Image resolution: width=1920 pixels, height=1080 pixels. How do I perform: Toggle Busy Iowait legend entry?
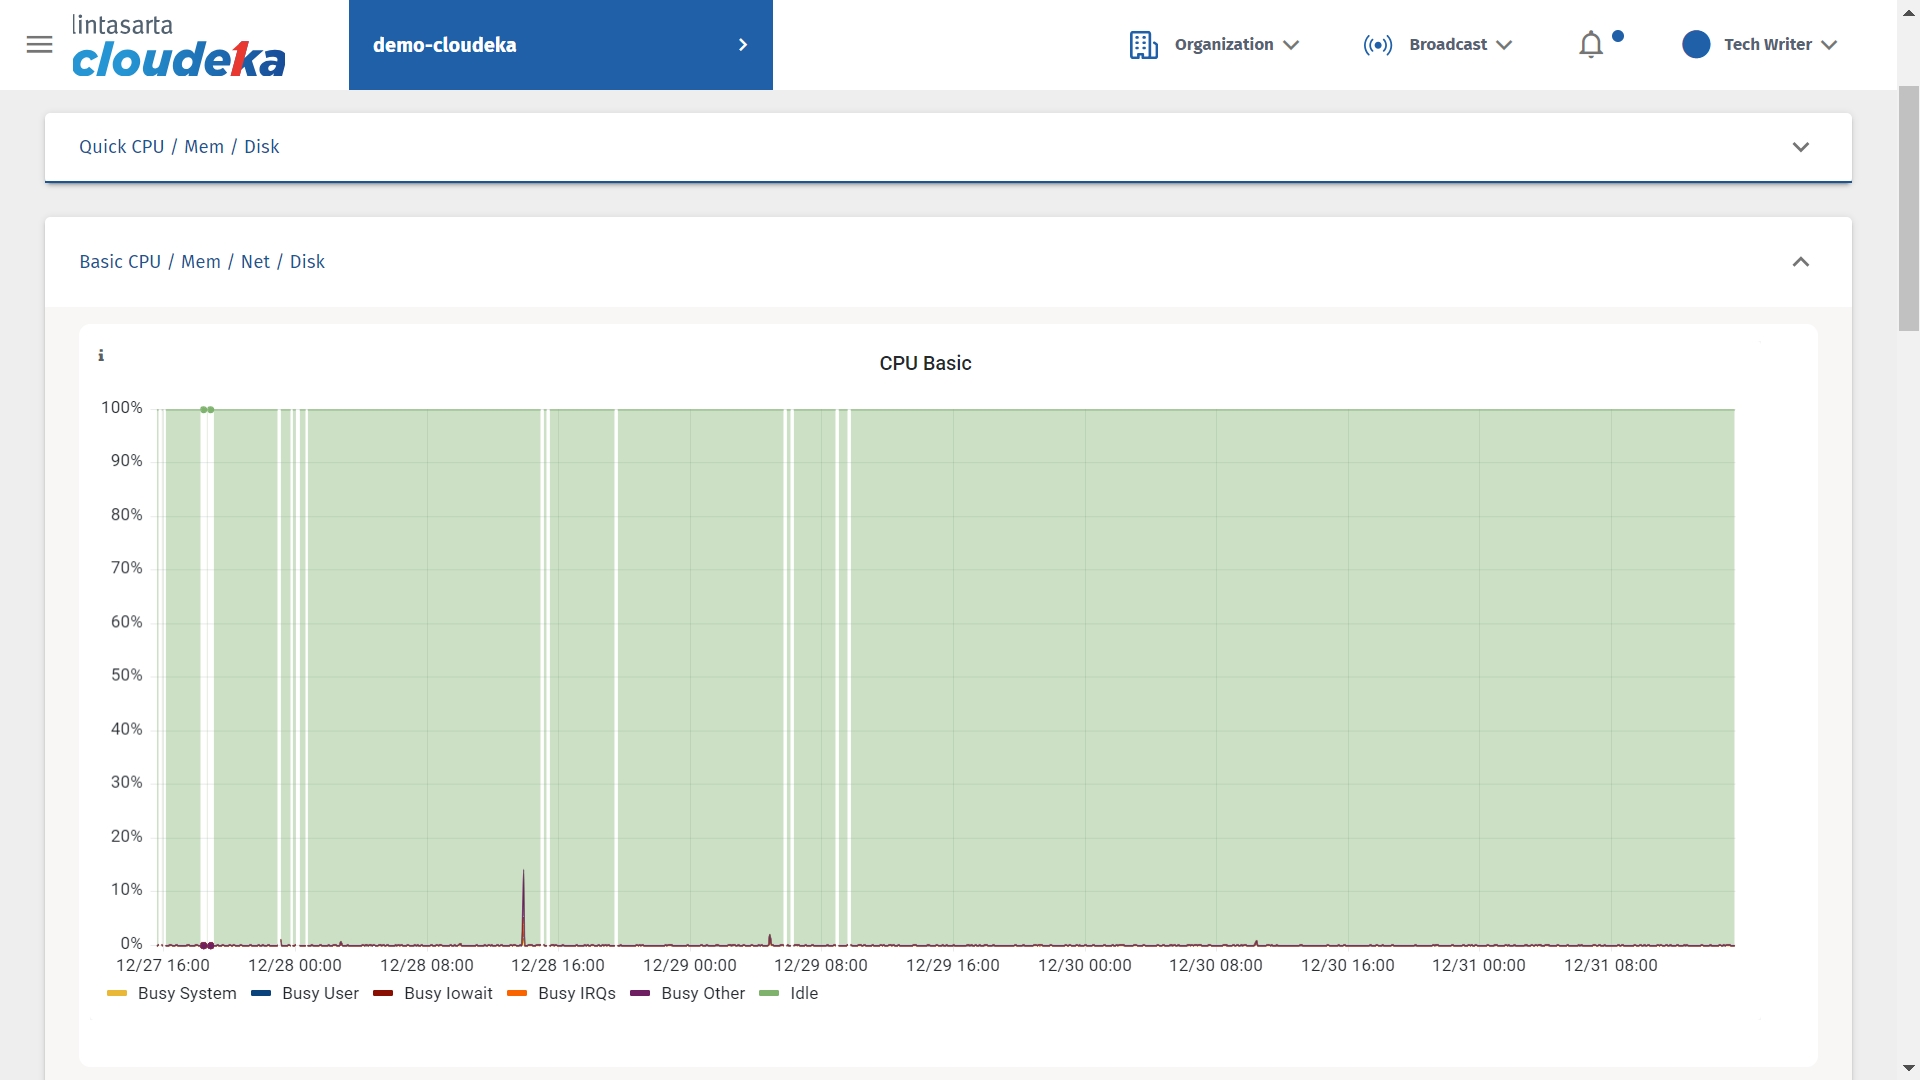point(447,994)
